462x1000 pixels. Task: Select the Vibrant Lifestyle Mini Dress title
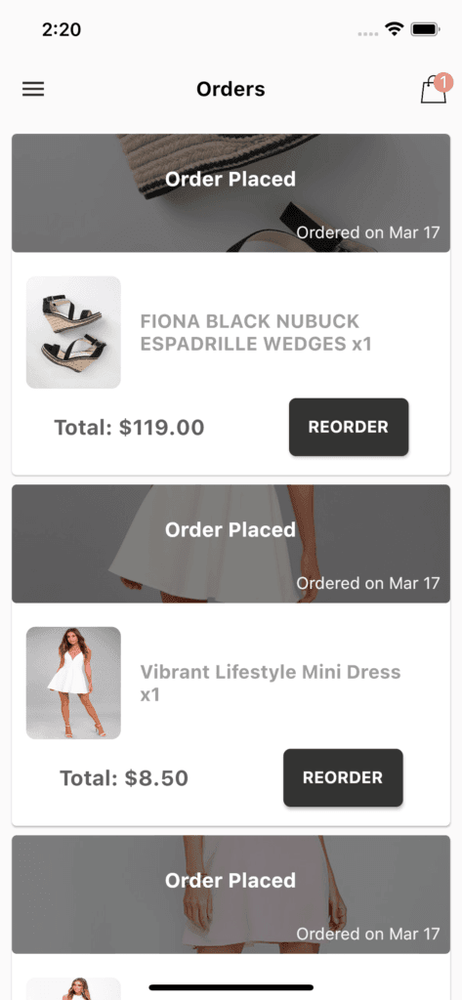pos(271,683)
